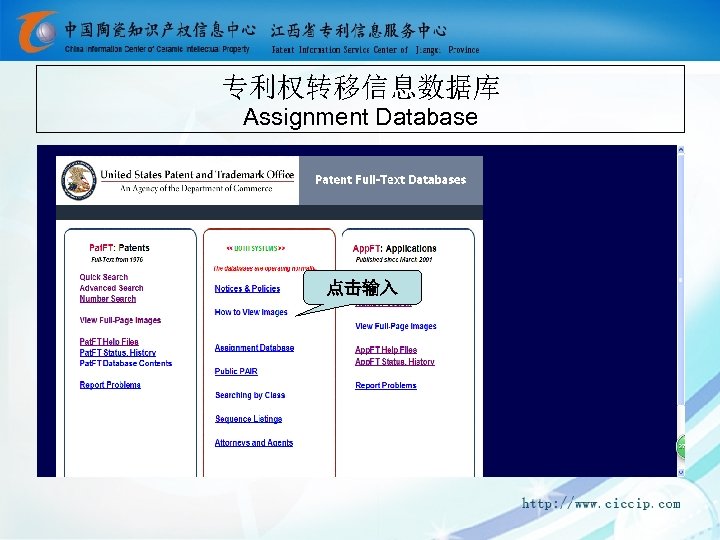Open PatFT Quick Search
This screenshot has width=720, height=540.
[x=104, y=277]
